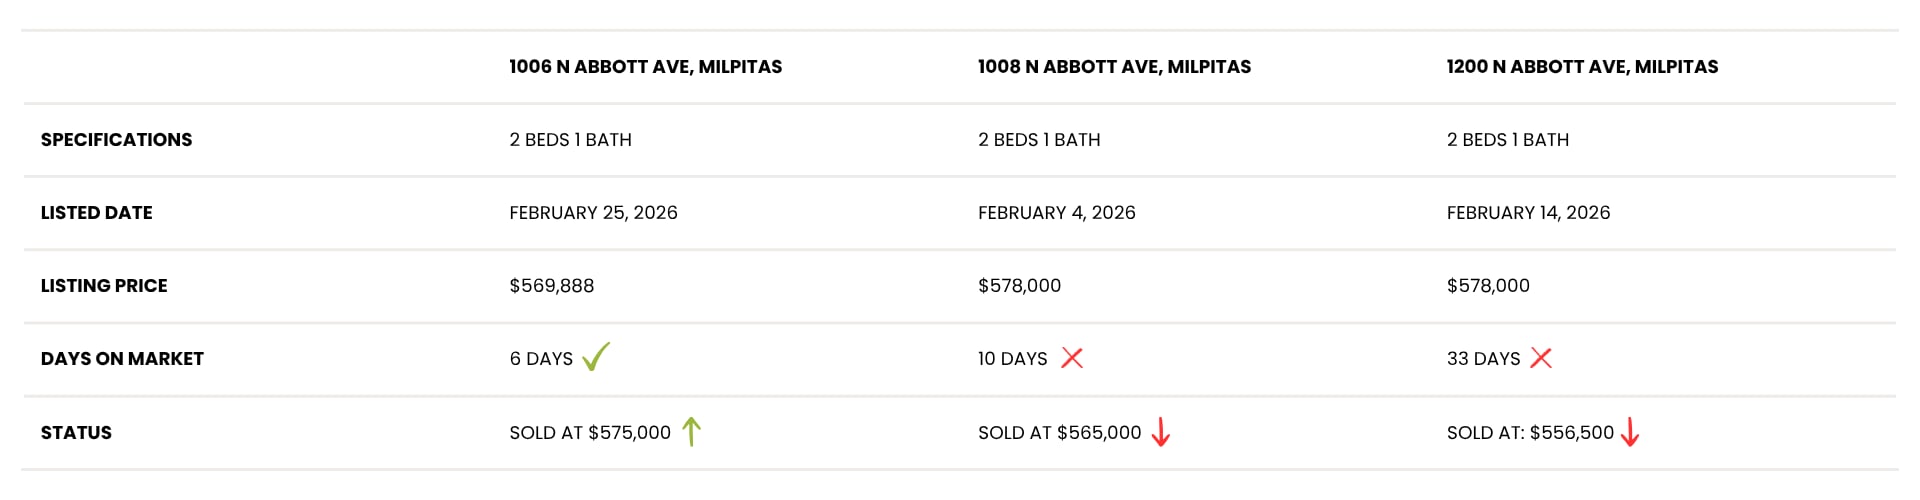
Task: Click the red X next to 10 DAYS
Action: coord(1072,358)
